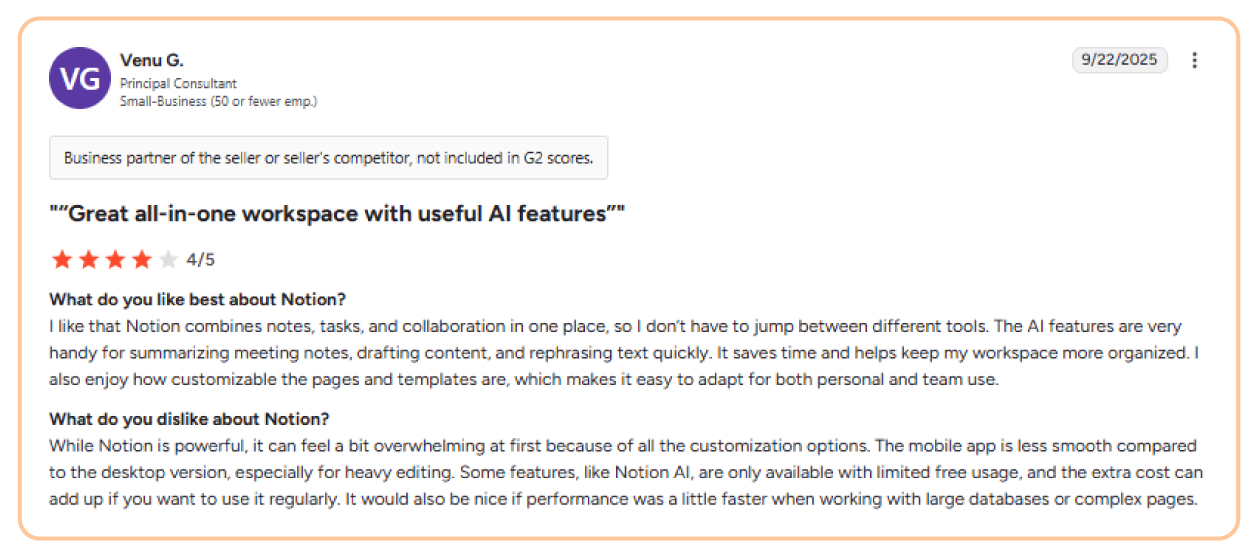
Task: Click the Small-Business company size label
Action: coord(218,101)
